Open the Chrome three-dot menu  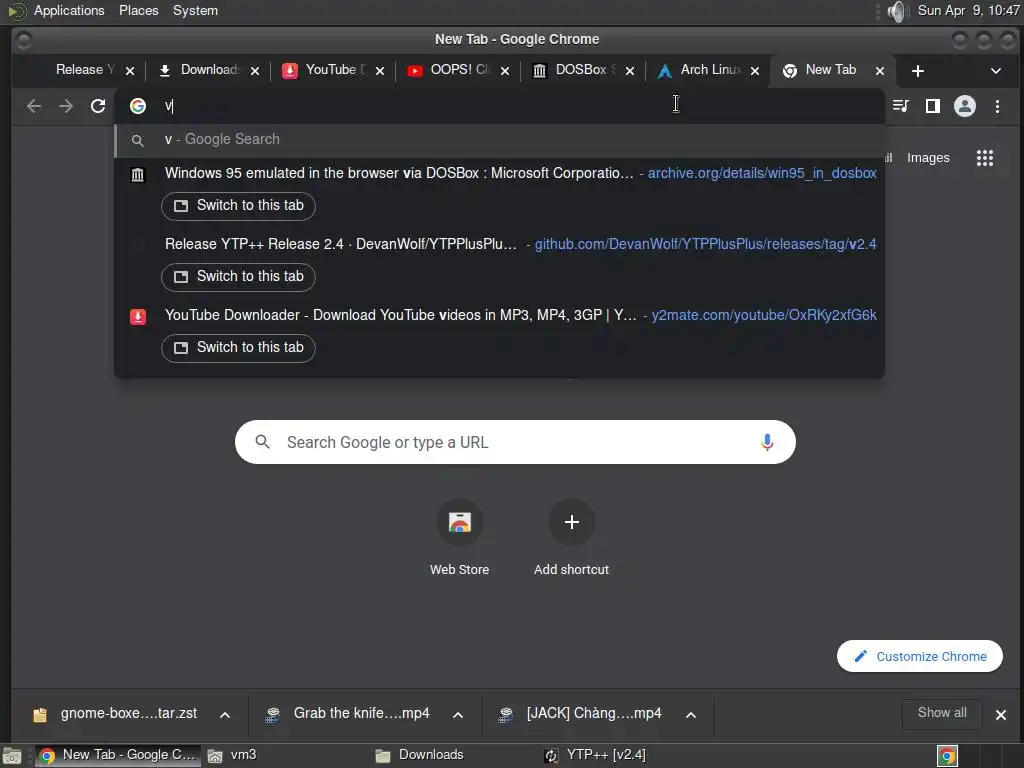[997, 106]
